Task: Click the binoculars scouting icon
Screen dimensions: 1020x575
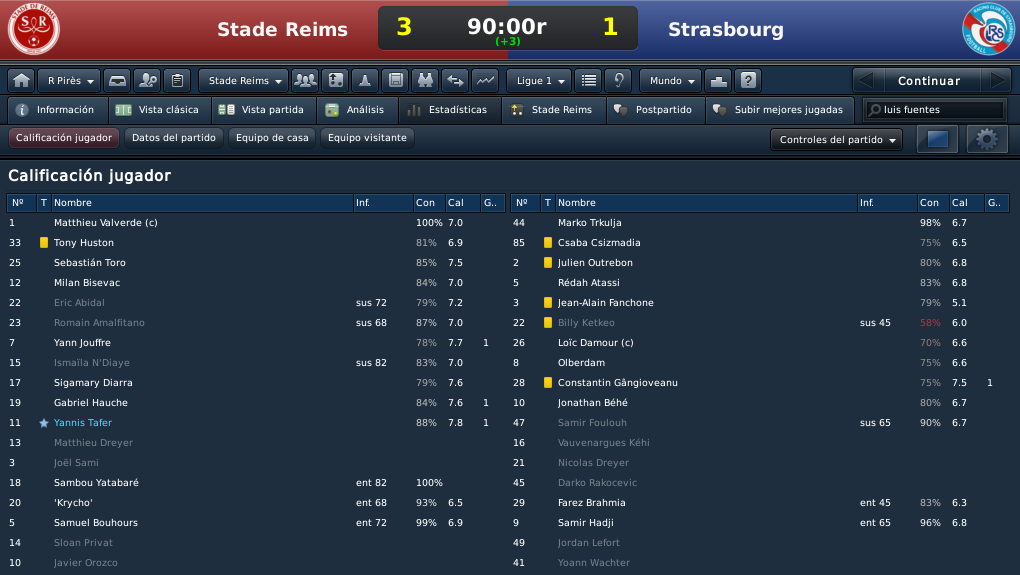Action: pyautogui.click(x=425, y=81)
